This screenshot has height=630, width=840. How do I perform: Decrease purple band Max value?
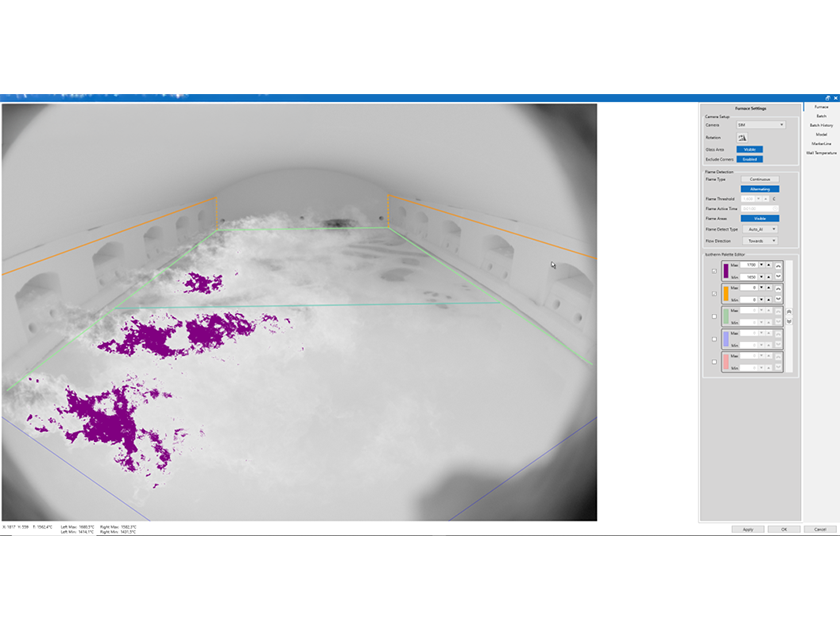point(761,265)
